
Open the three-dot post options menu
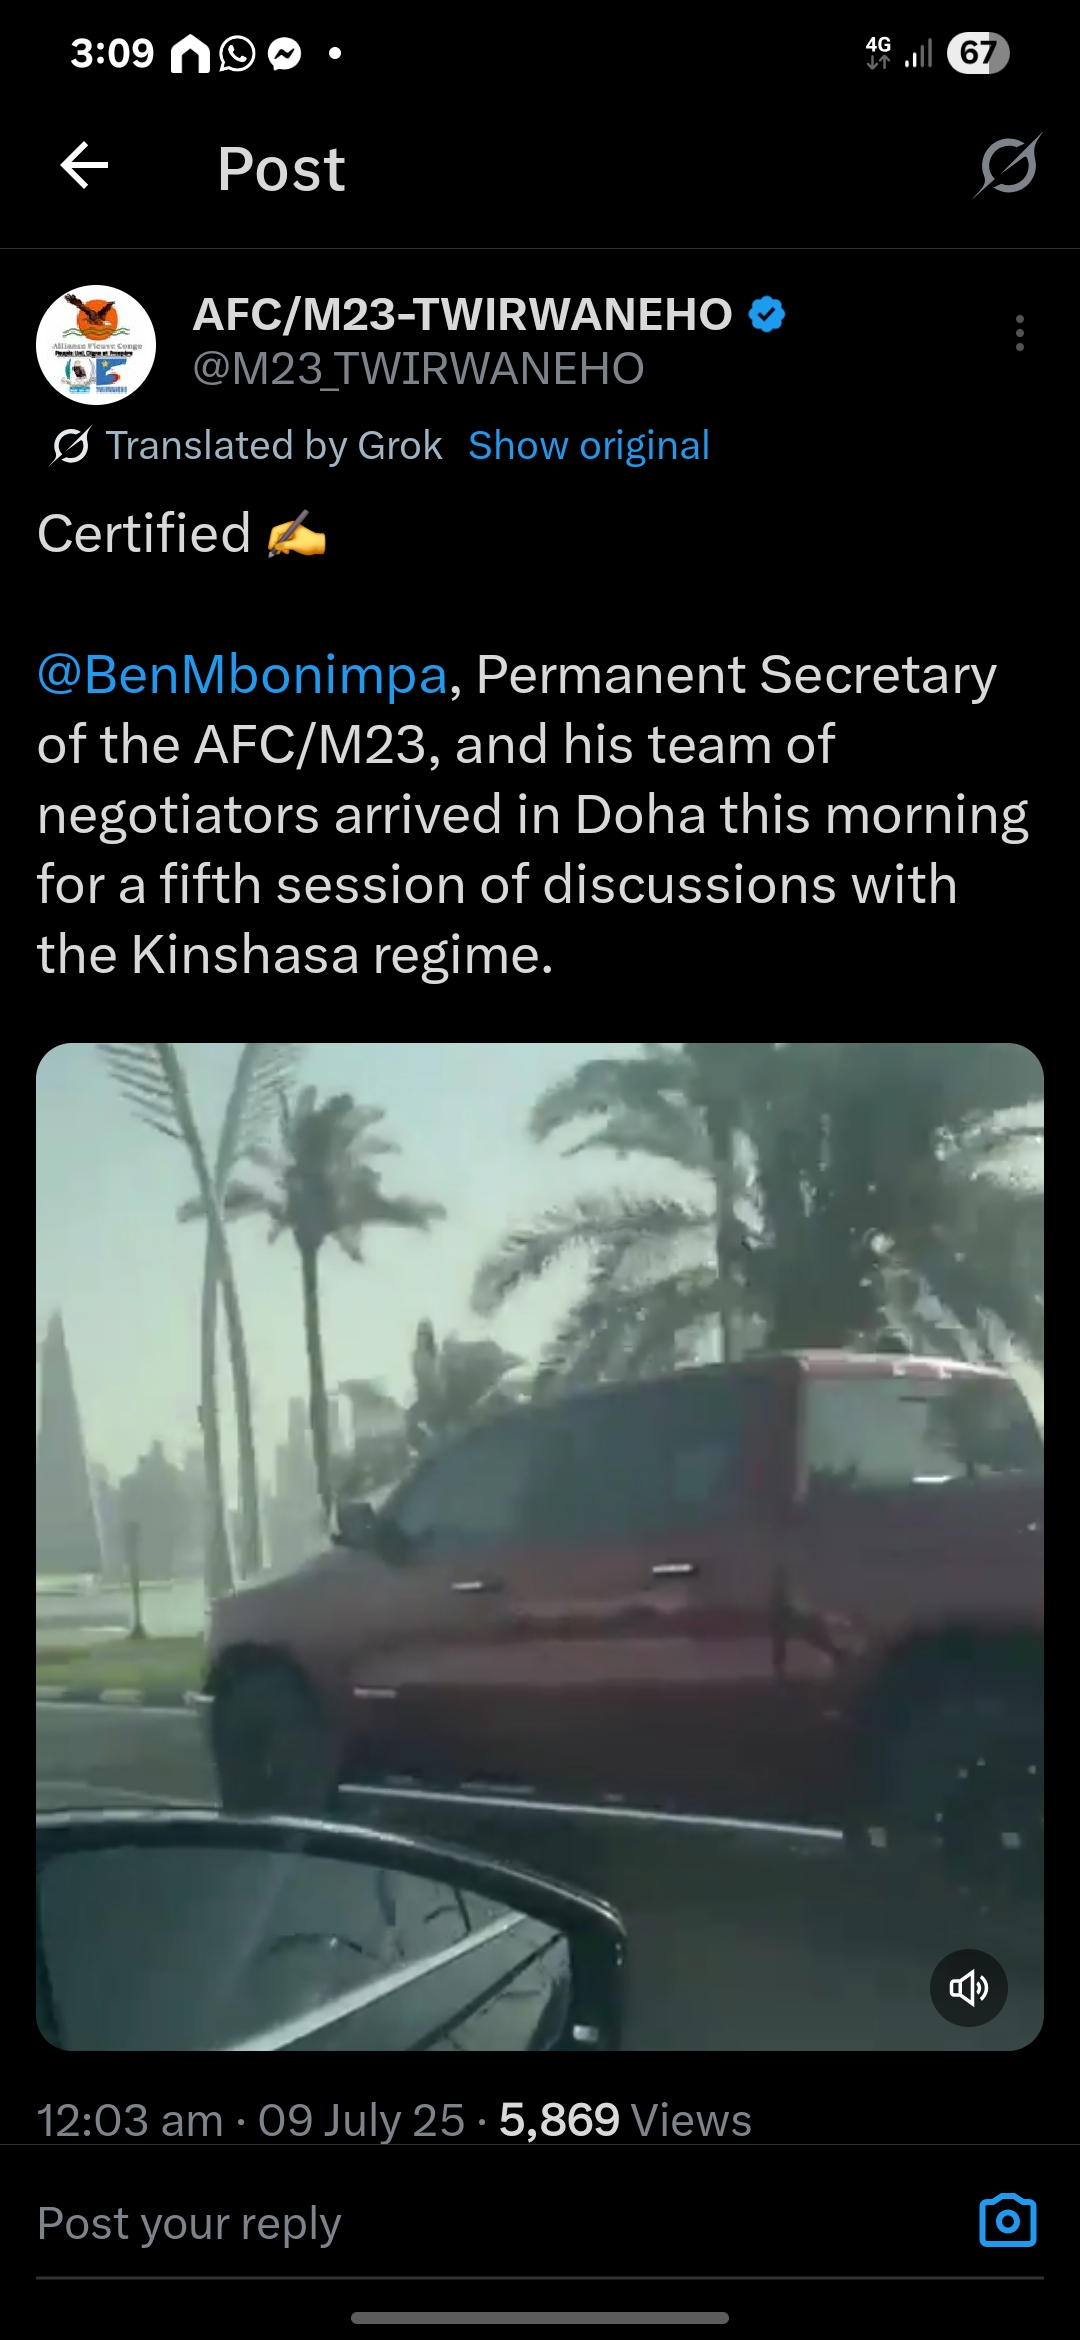(1019, 333)
